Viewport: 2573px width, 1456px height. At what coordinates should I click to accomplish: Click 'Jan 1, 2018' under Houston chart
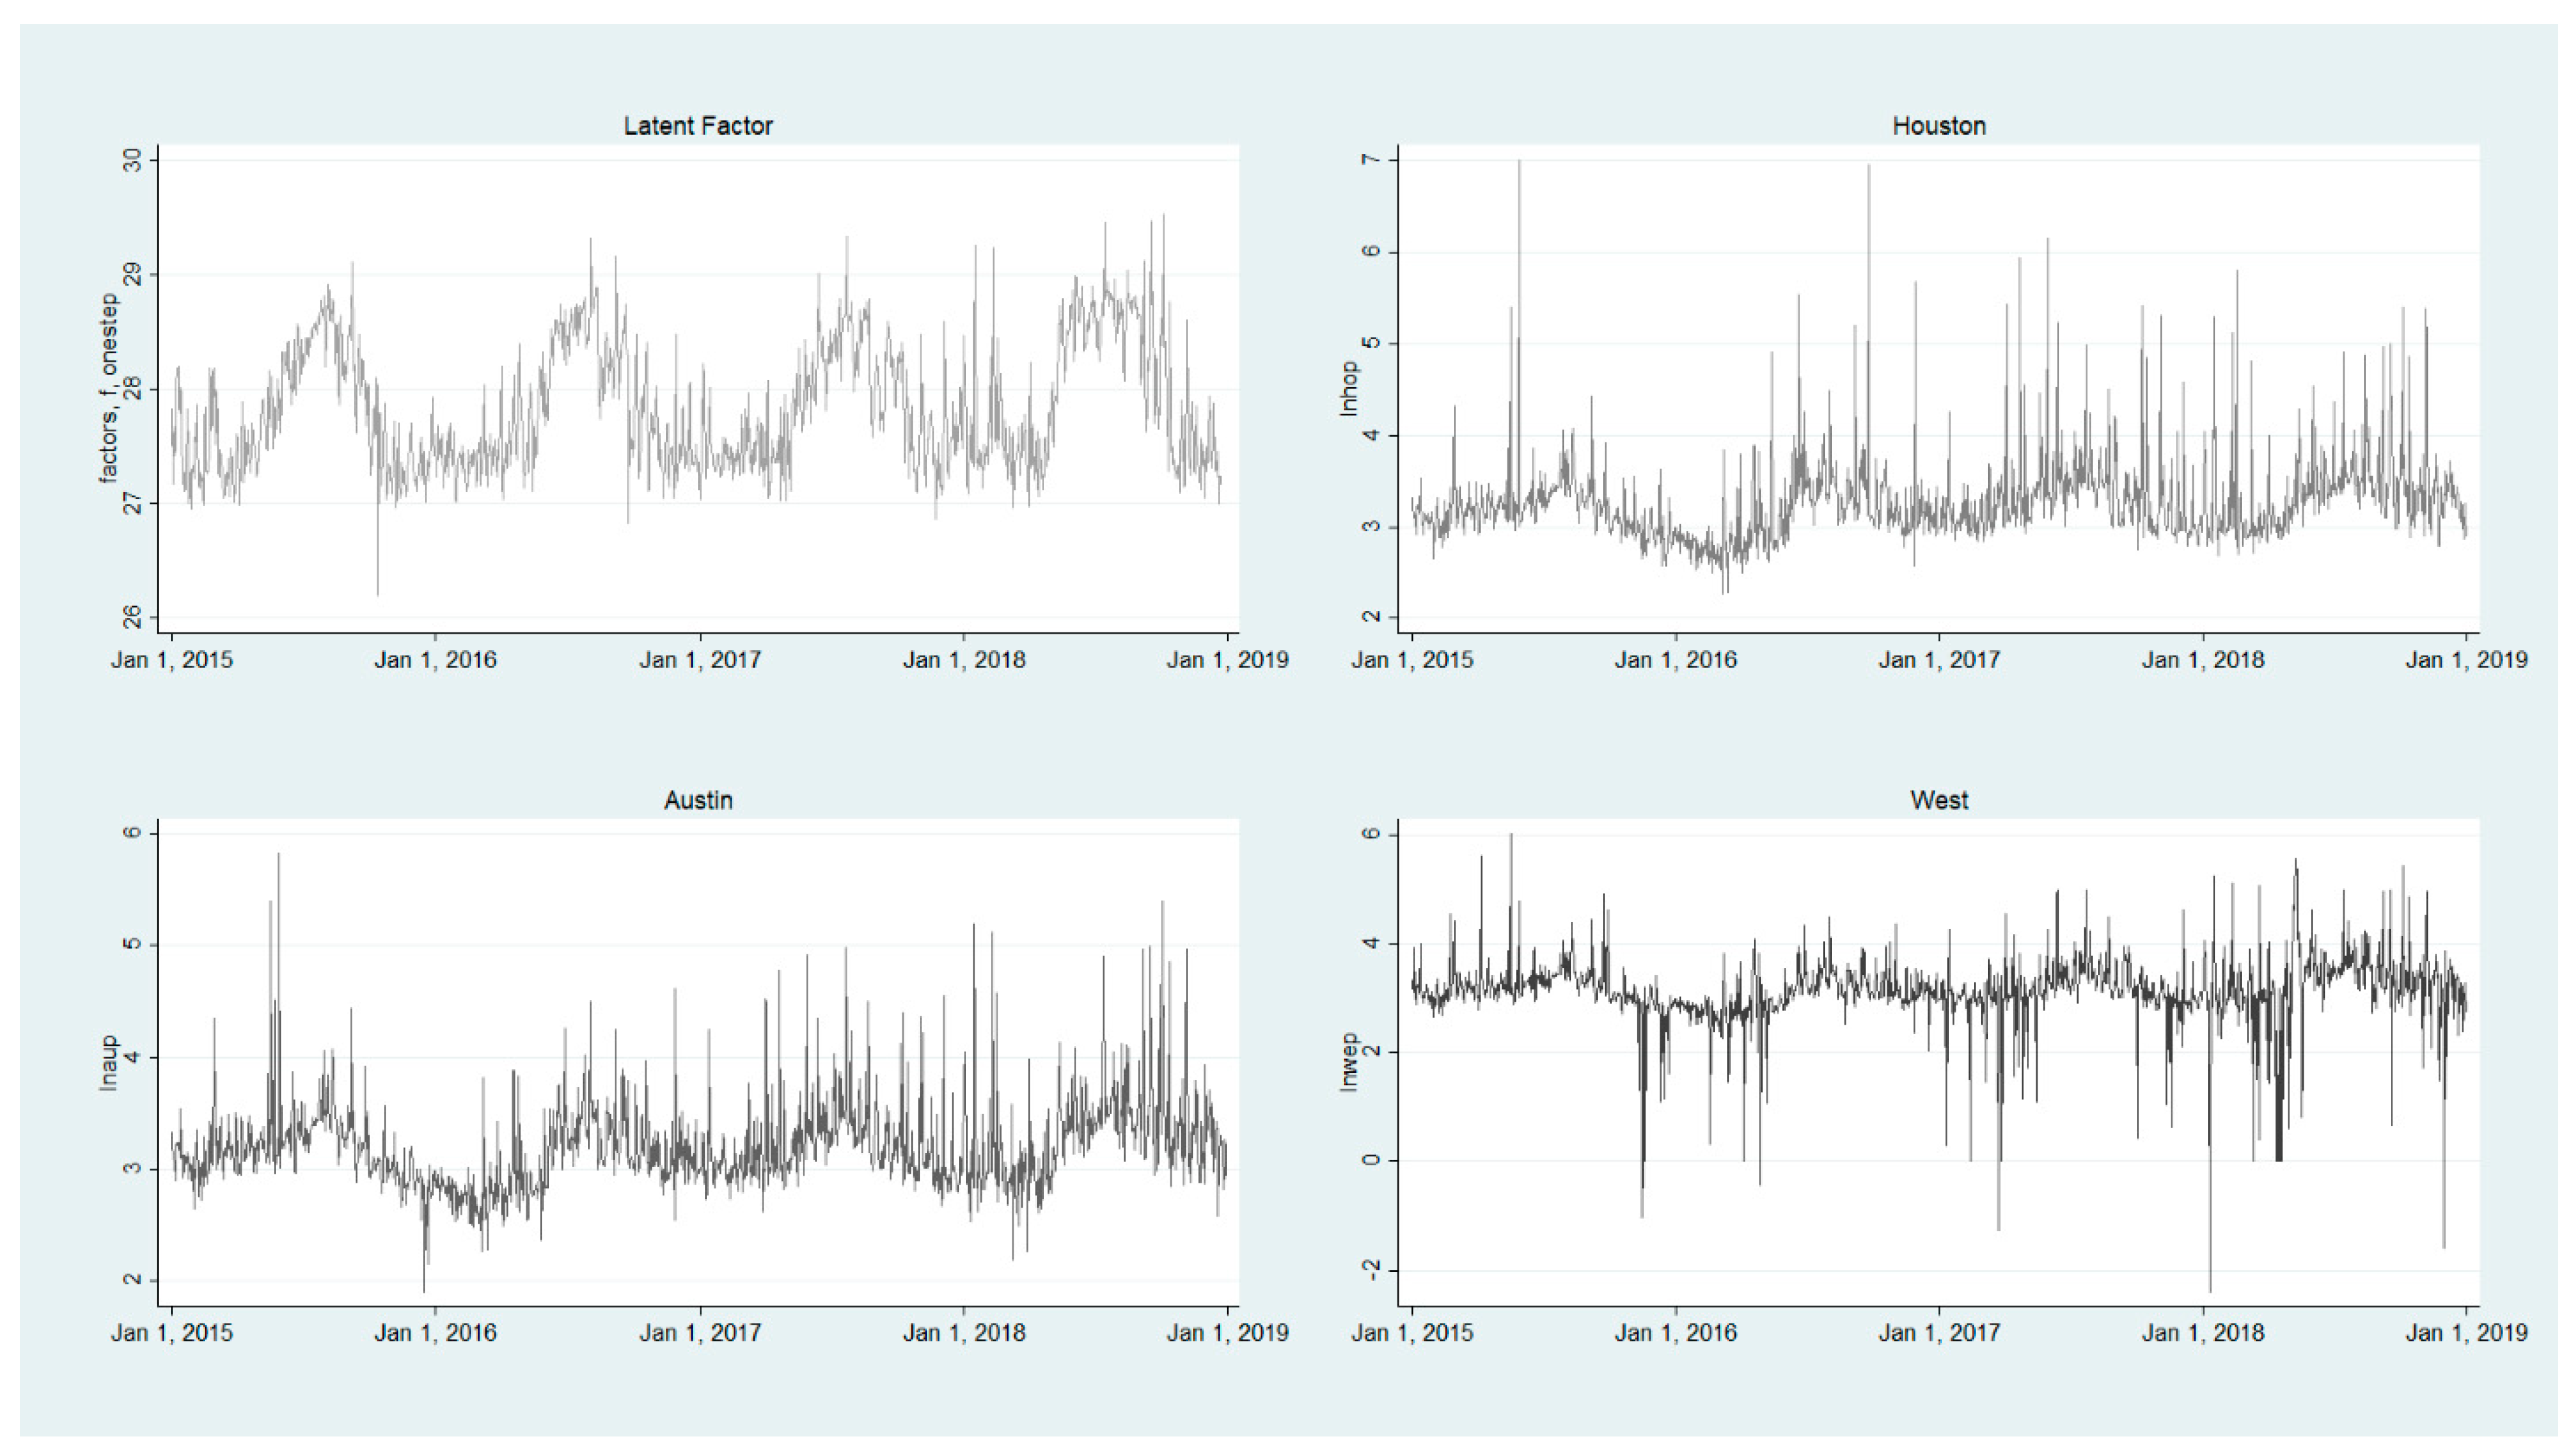(x=2204, y=660)
